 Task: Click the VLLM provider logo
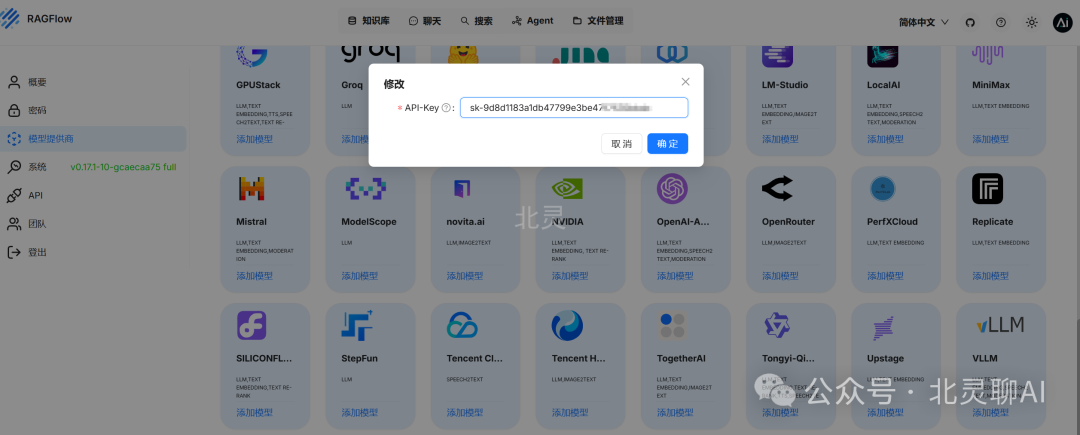click(x=1000, y=324)
